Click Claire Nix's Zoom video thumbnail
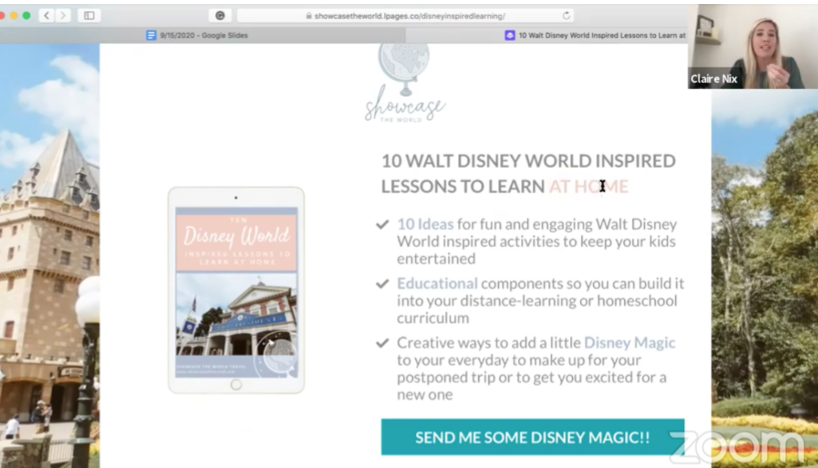Viewport: 818px width, 468px height. click(753, 47)
